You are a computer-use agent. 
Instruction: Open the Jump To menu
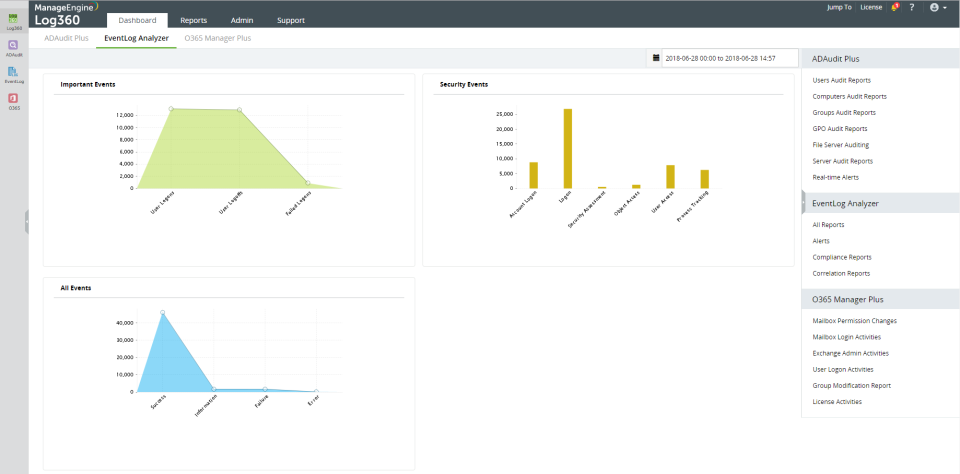(839, 7)
